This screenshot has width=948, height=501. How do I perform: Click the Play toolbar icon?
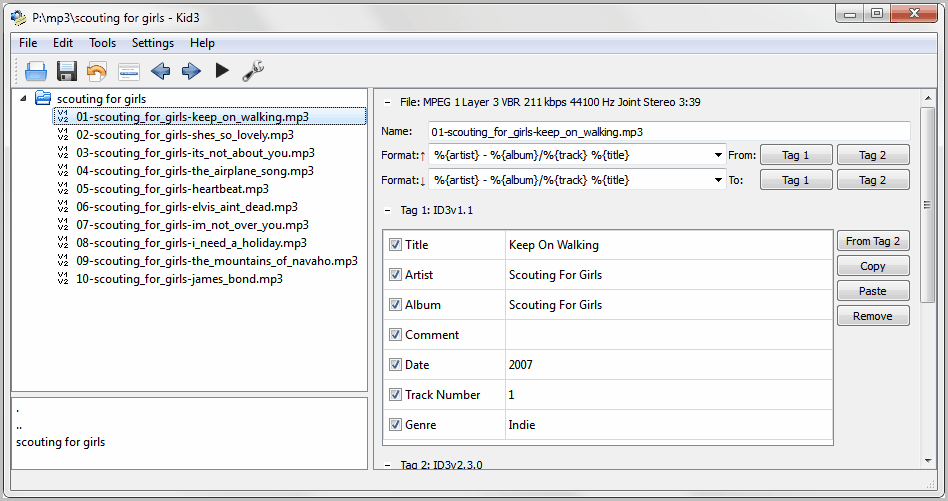[222, 71]
